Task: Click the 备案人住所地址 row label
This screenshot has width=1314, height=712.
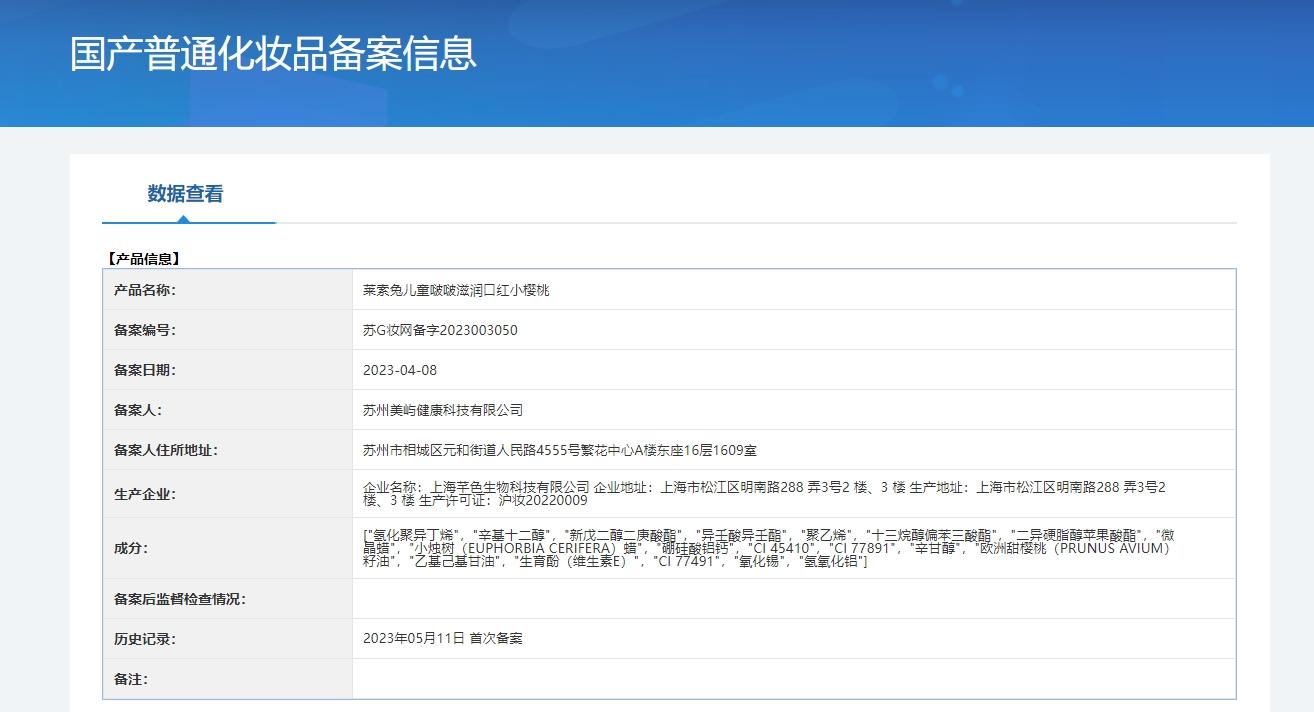Action: click(166, 450)
